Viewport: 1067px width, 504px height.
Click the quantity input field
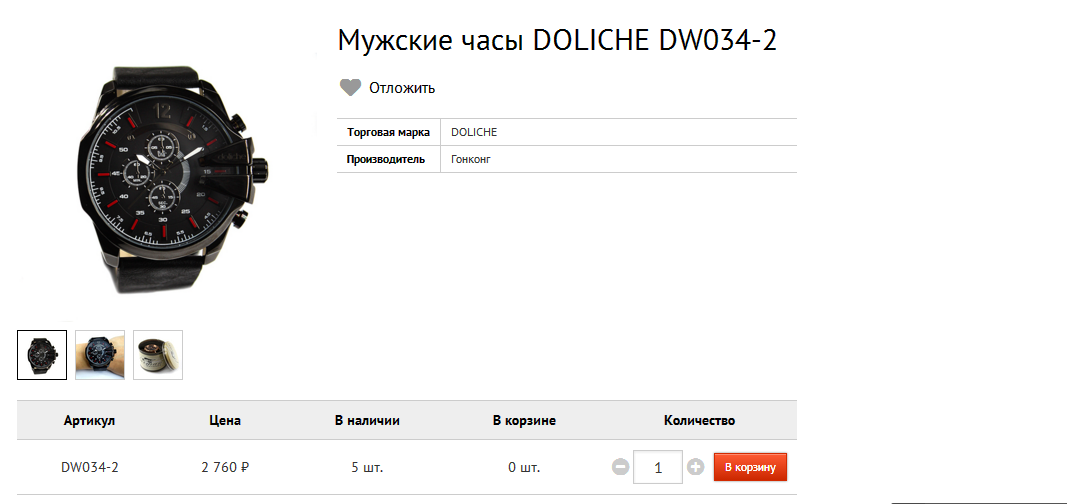tap(658, 467)
